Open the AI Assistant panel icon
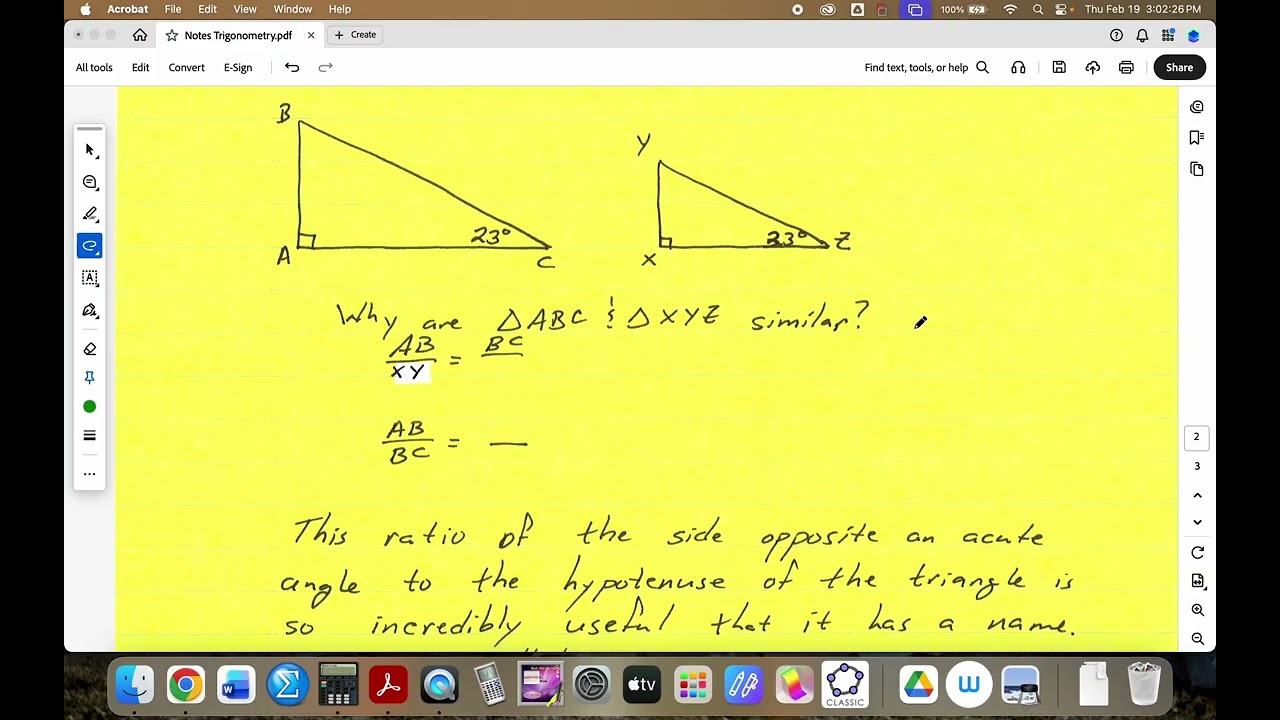The height and width of the screenshot is (720, 1280). (1197, 107)
